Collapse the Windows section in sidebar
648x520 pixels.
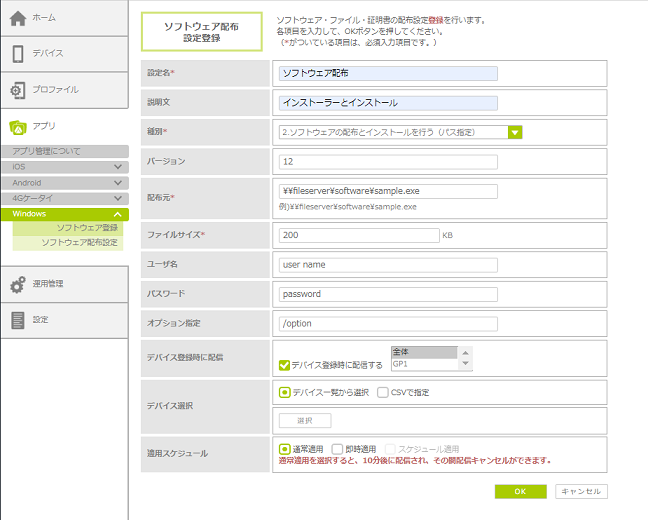tap(118, 215)
